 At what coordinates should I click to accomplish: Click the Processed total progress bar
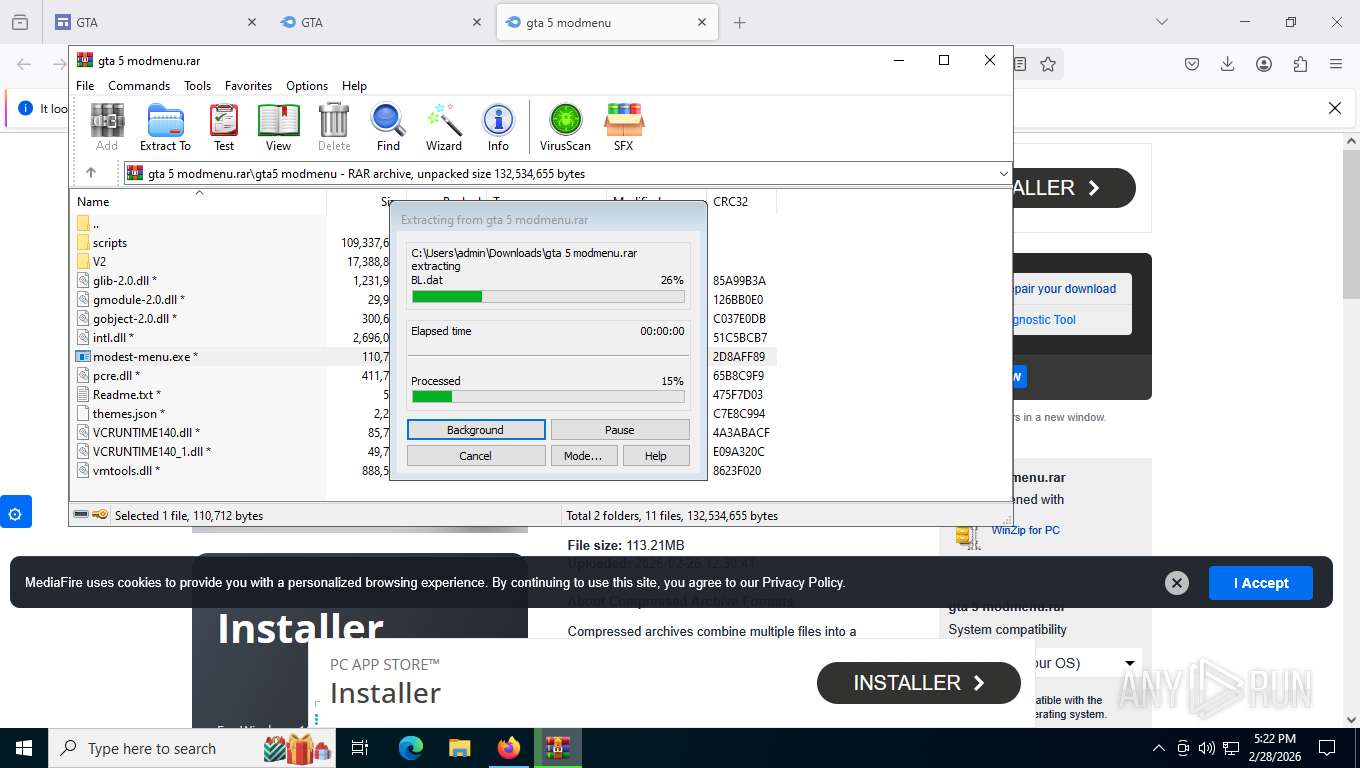click(548, 397)
